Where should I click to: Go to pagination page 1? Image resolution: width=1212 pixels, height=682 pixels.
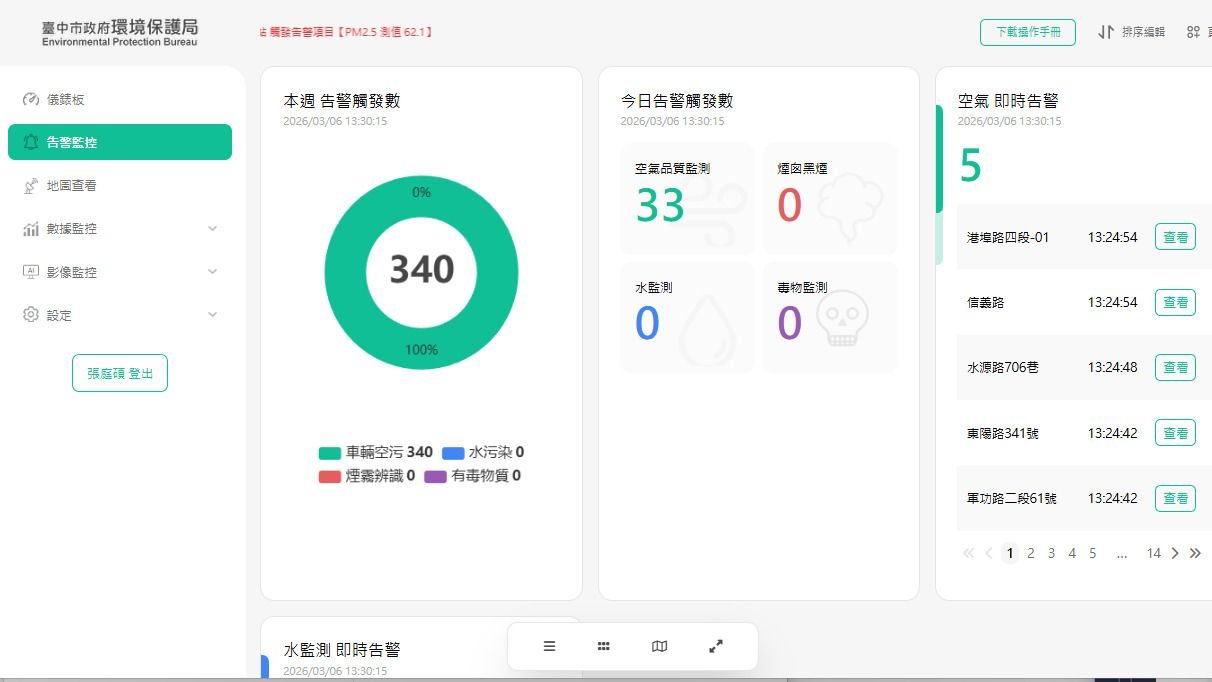click(x=1010, y=553)
